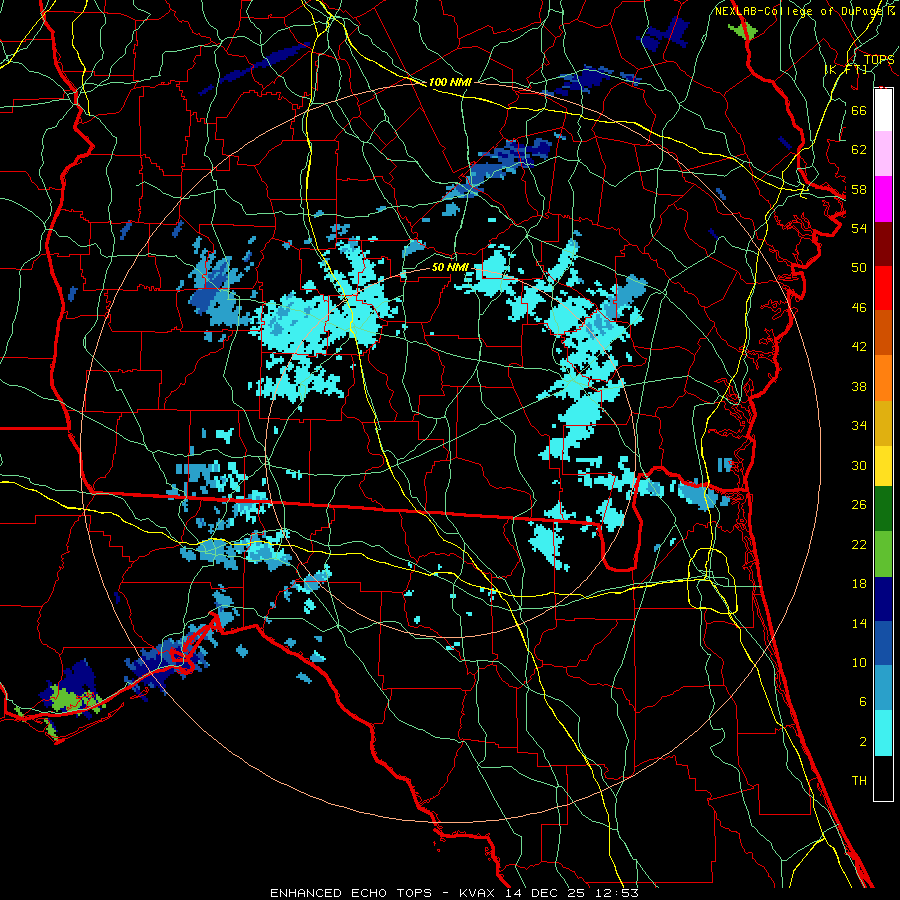This screenshot has height=900, width=900.
Task: Click the dark red 50-54 kft legend swatch
Action: (883, 243)
